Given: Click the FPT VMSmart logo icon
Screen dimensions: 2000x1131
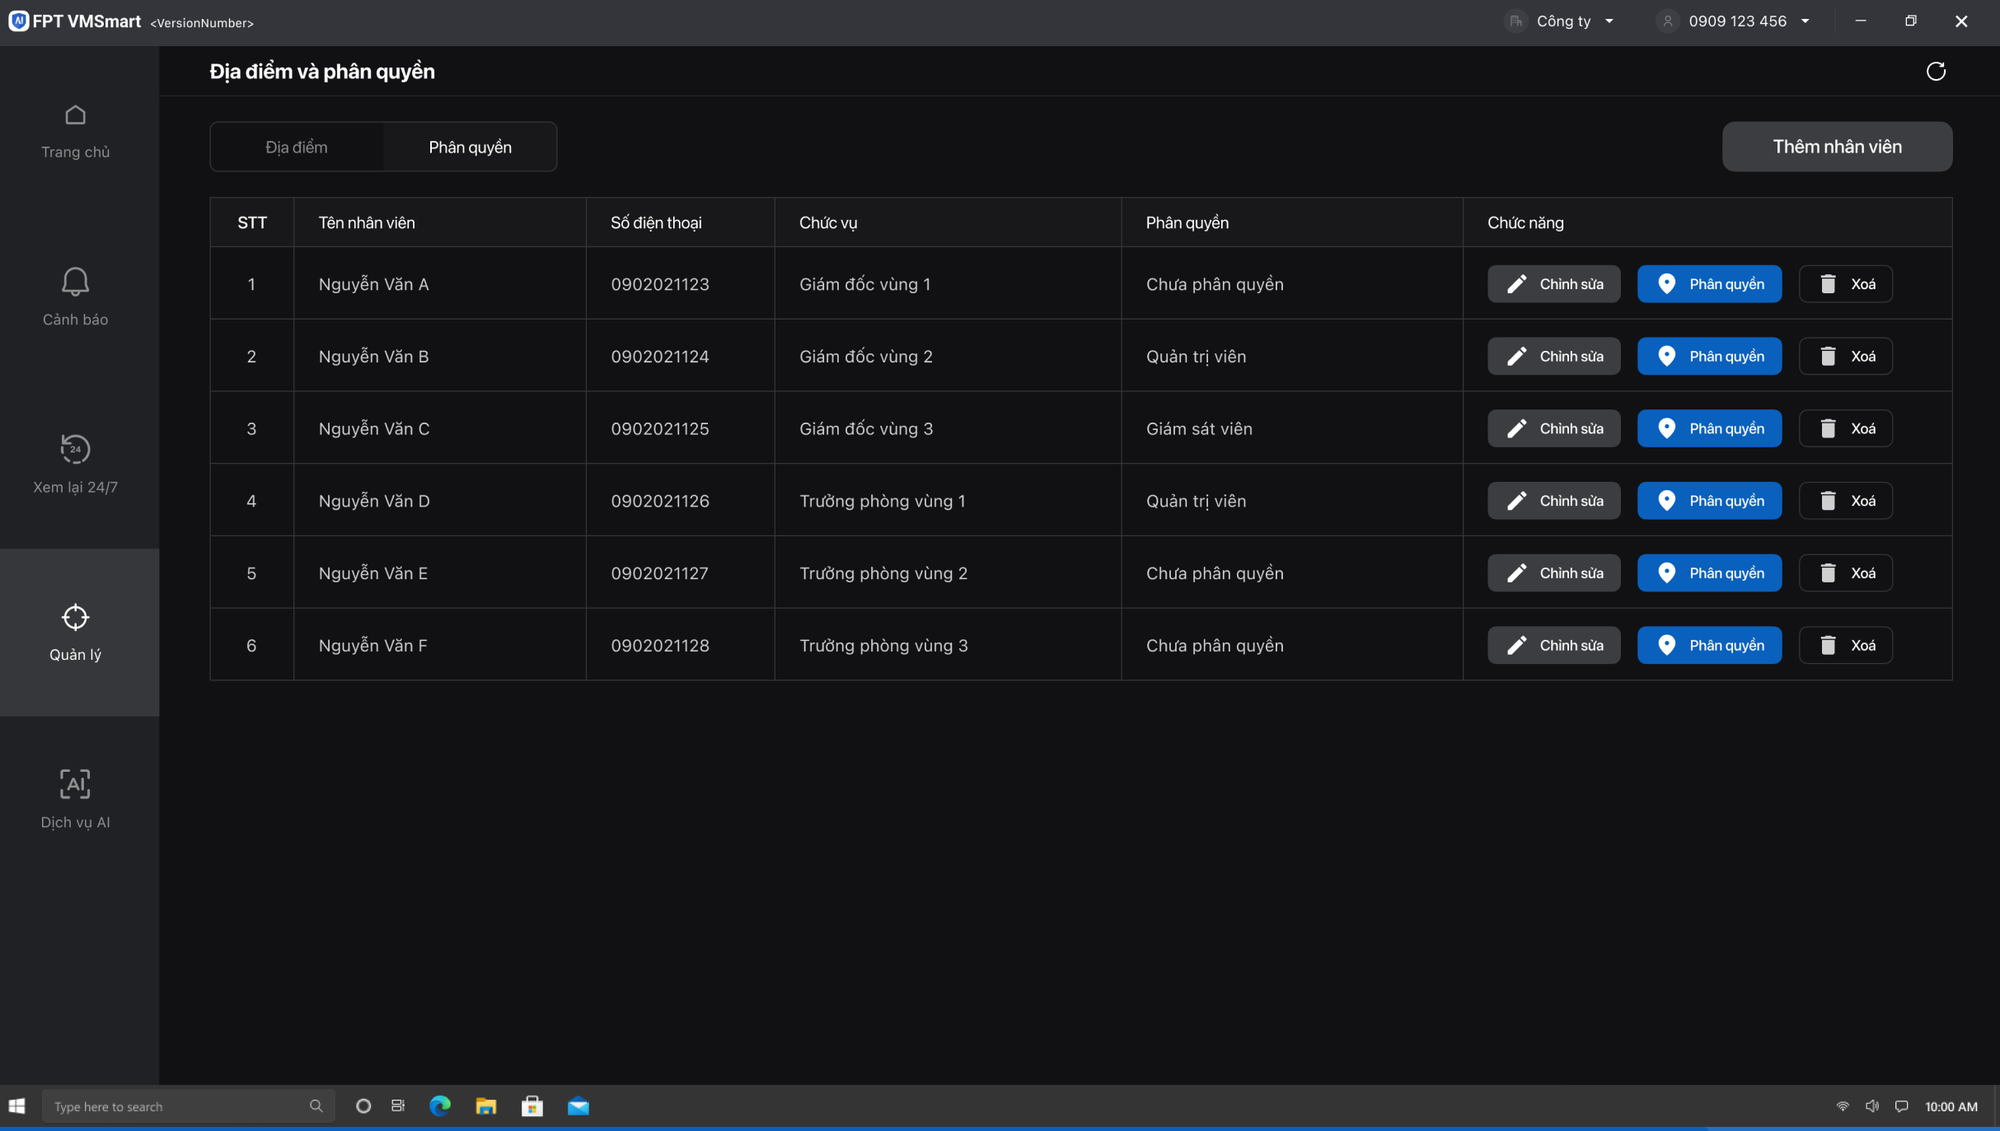Looking at the screenshot, I should coord(18,21).
